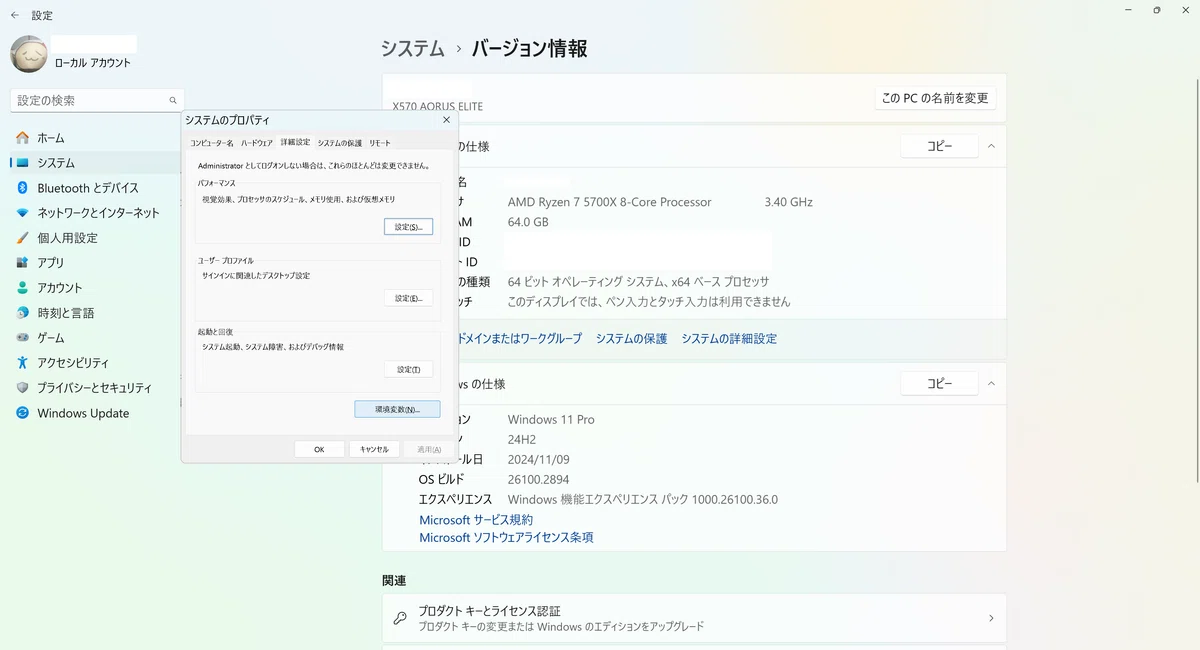Open Microsoft サービス規約 link

pyautogui.click(x=476, y=520)
